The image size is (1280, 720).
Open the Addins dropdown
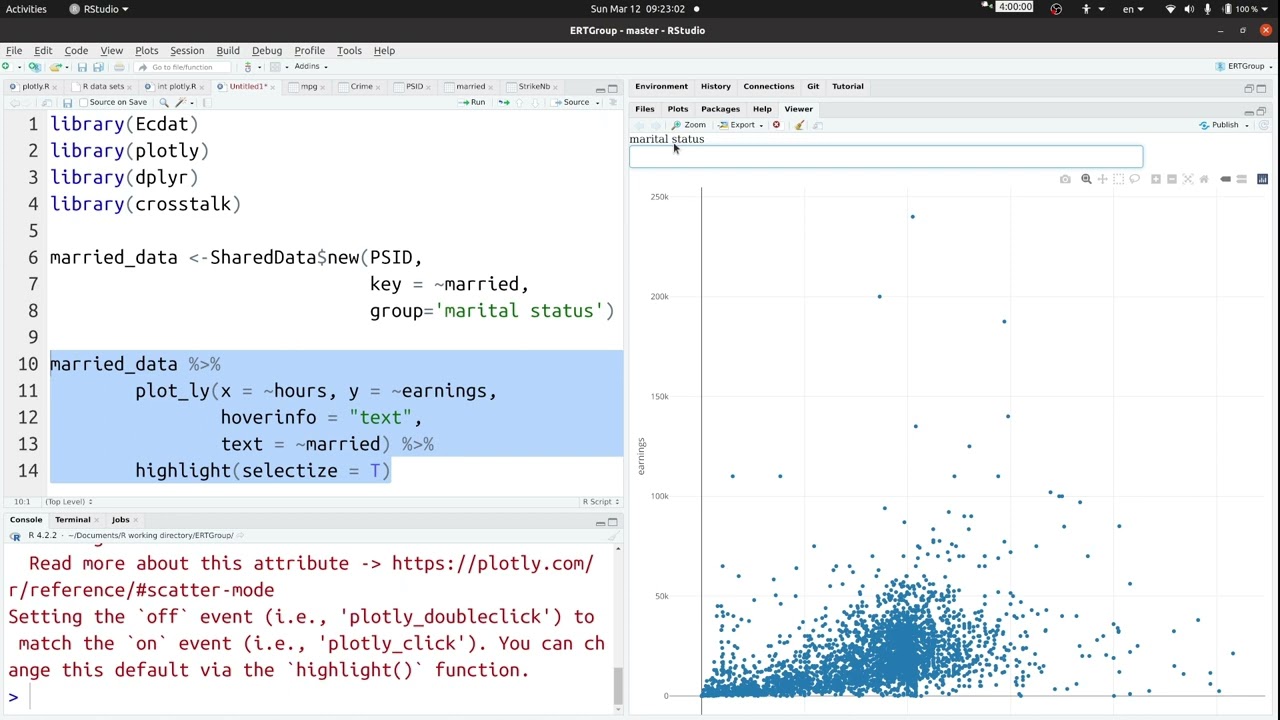(x=311, y=67)
